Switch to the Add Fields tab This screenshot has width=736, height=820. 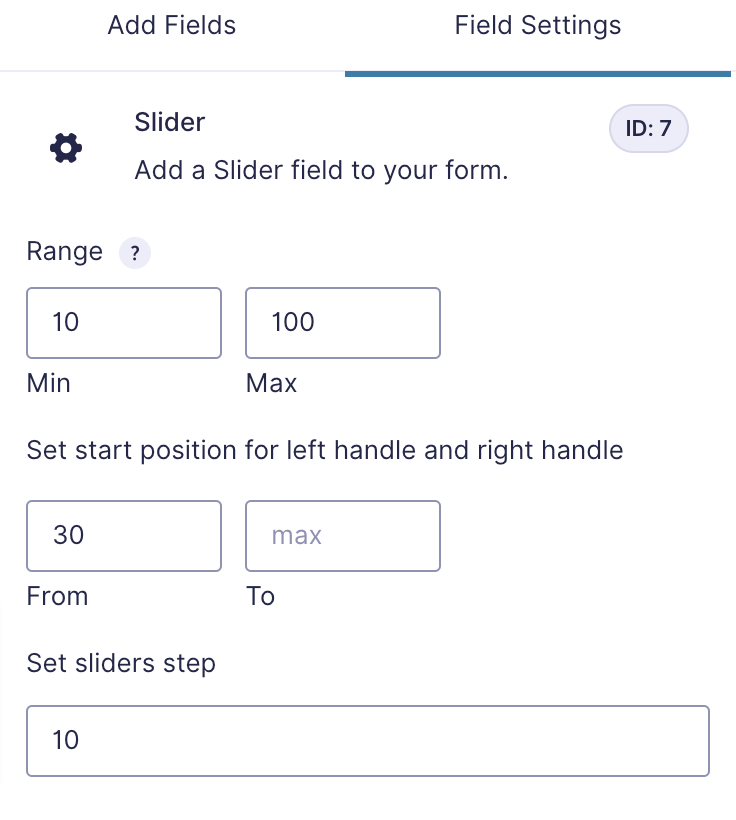coord(172,25)
